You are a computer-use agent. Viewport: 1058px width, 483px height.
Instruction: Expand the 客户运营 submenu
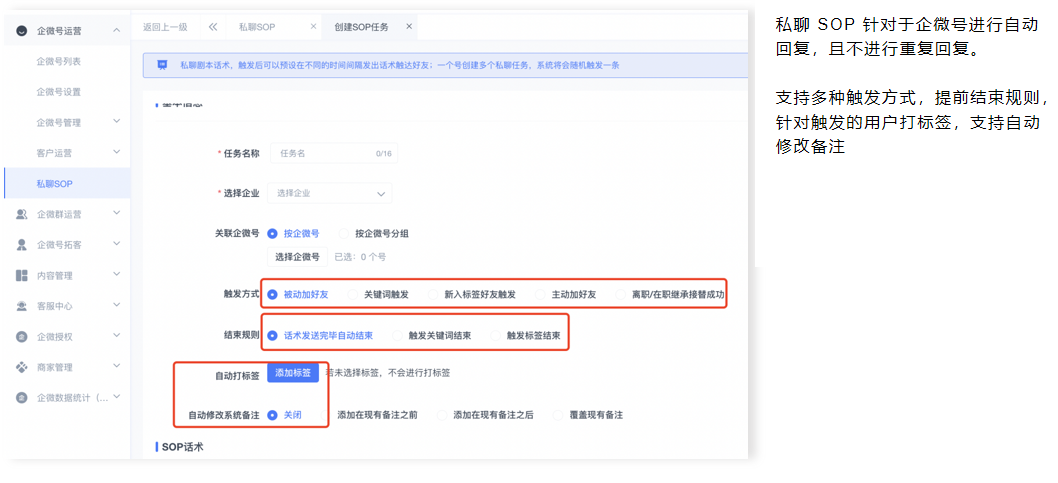pos(117,152)
